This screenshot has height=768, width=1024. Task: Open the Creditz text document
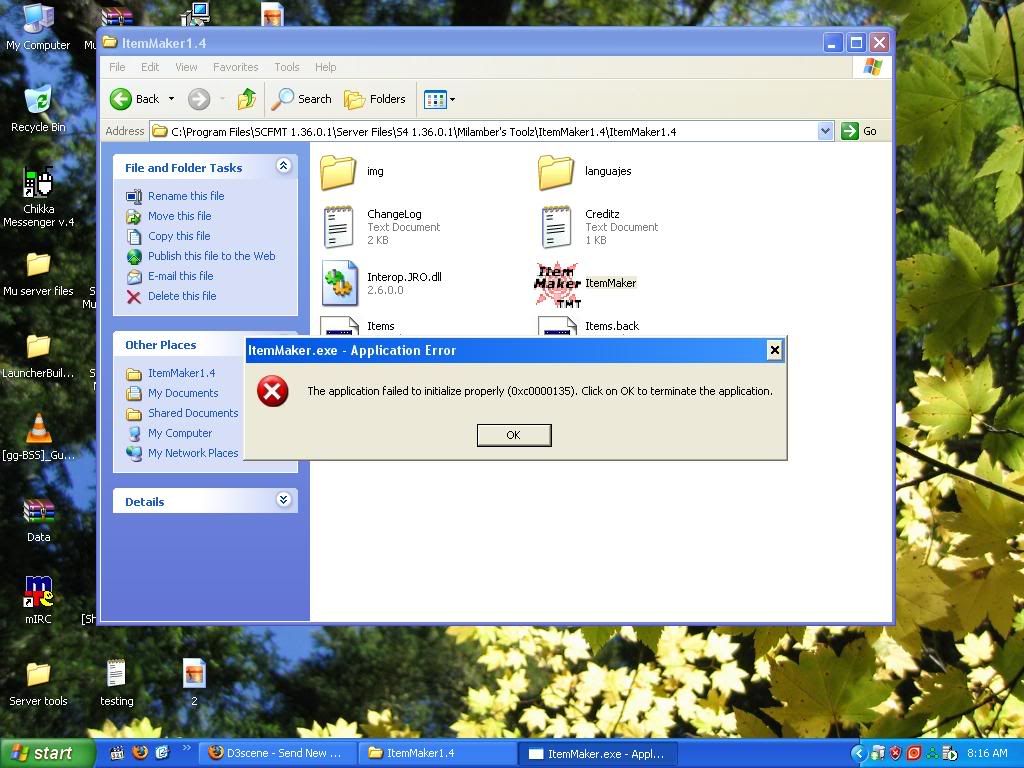tap(556, 227)
